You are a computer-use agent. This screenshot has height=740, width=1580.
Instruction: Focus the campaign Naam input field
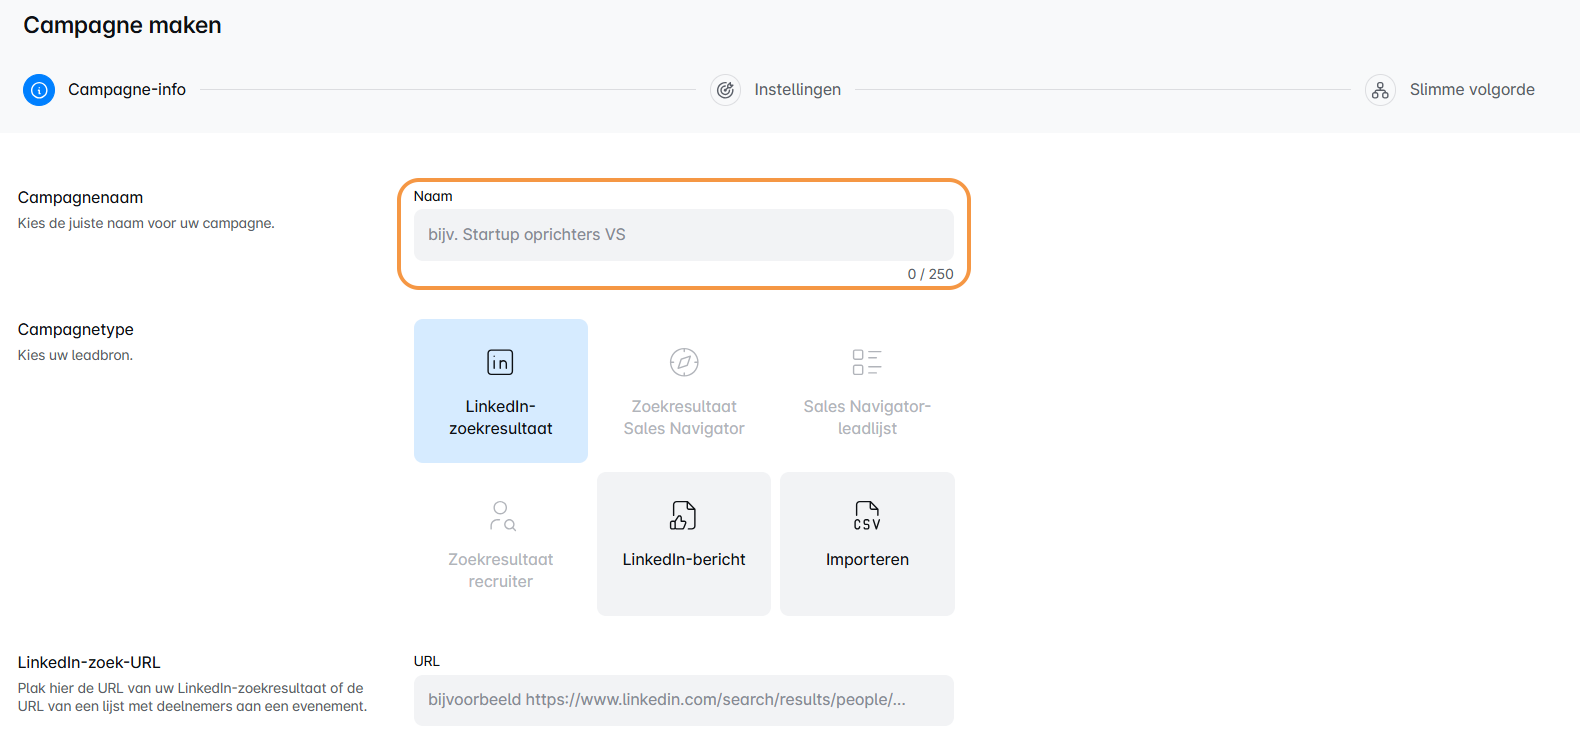click(683, 235)
